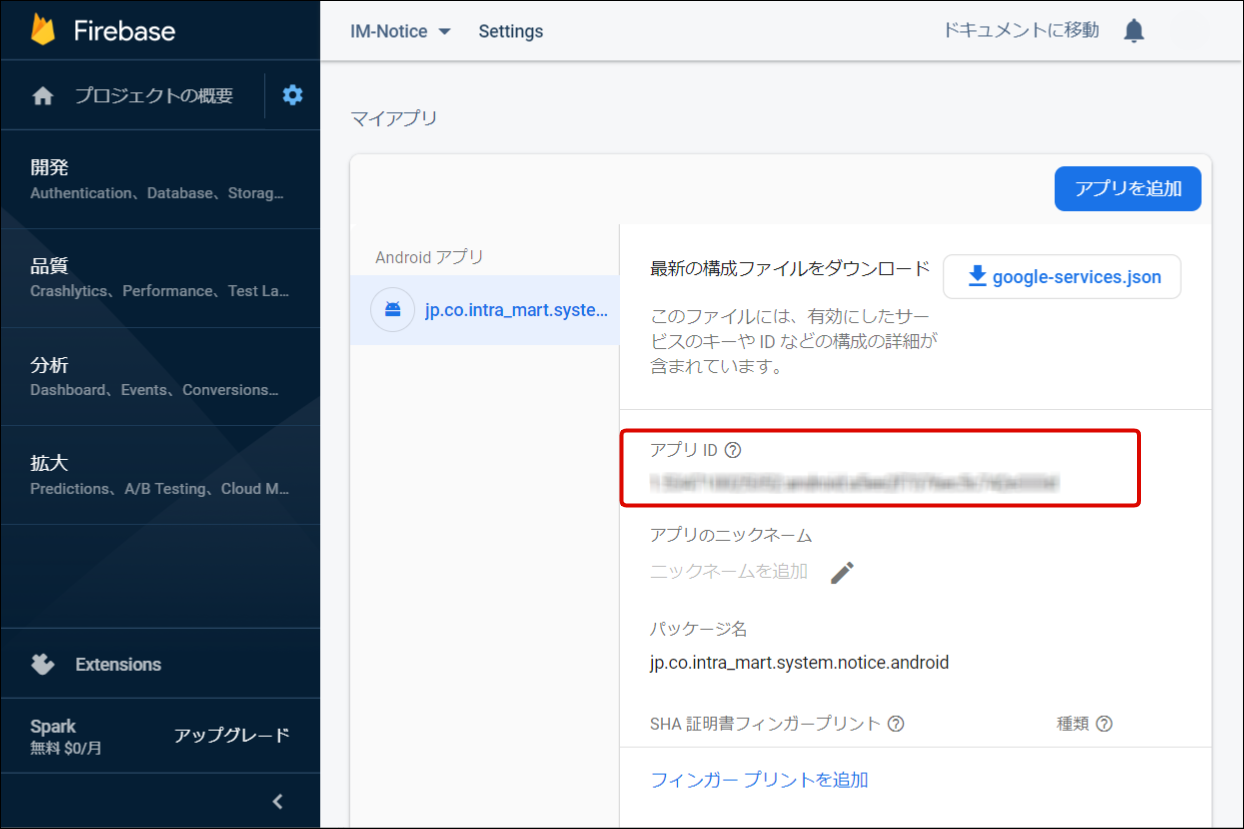
Task: Click the Settings header label
Action: point(510,31)
